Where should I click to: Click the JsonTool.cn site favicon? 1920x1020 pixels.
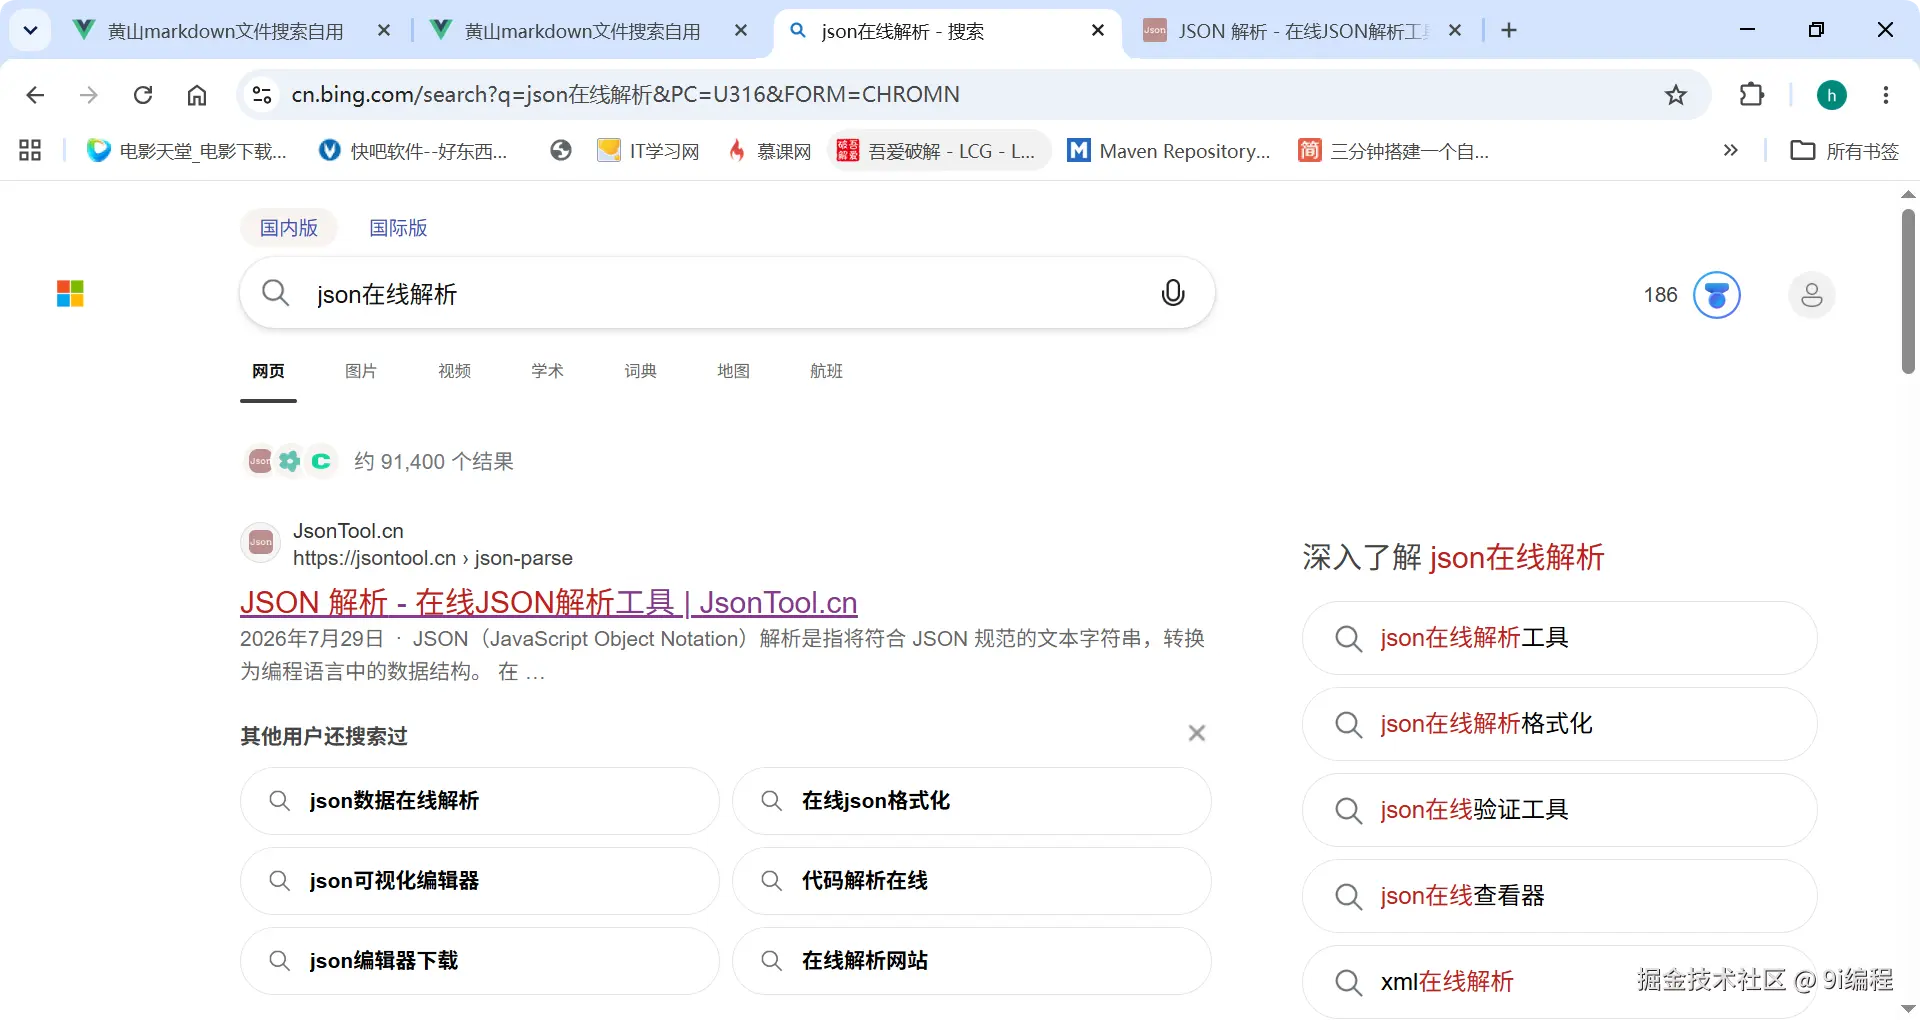261,543
